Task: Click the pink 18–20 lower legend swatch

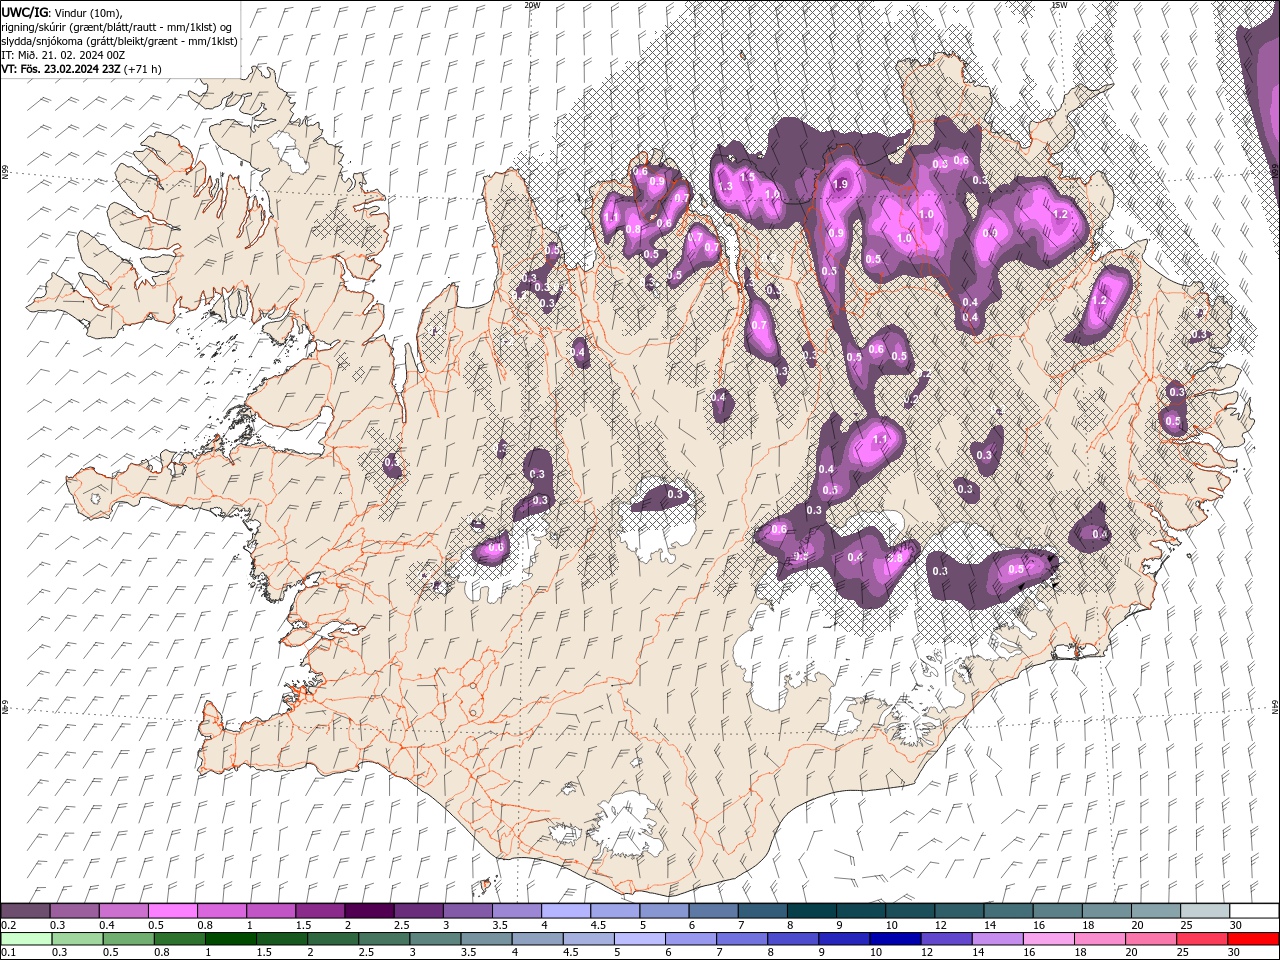Action: click(x=1100, y=939)
